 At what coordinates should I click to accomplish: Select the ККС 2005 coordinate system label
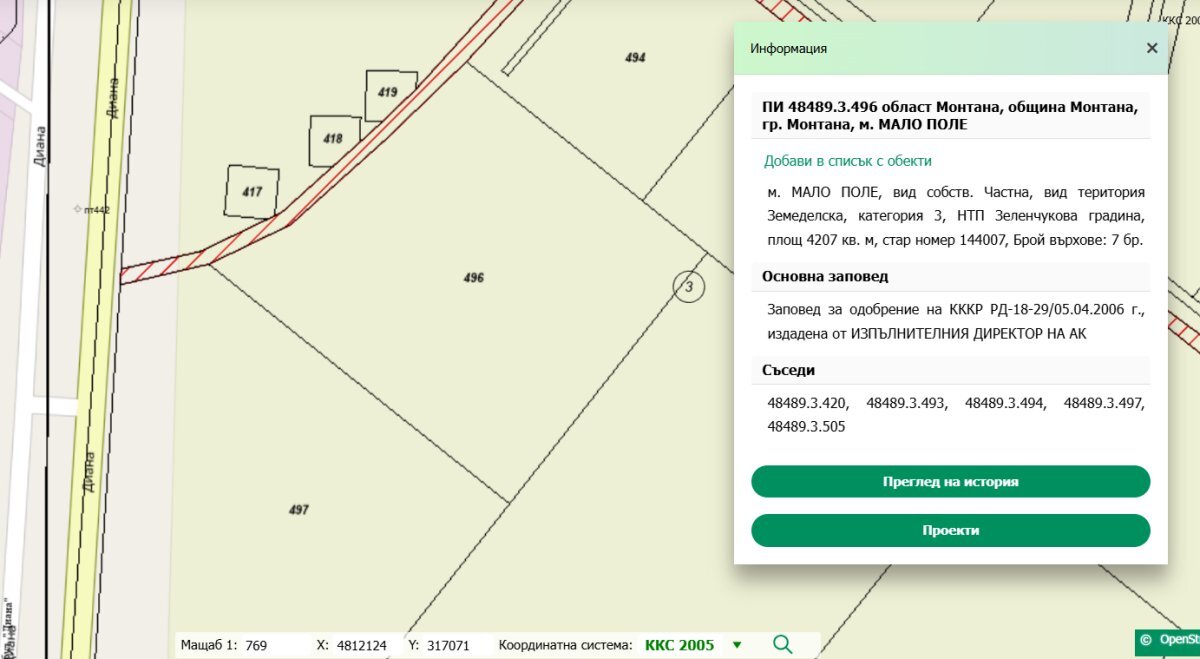pyautogui.click(x=680, y=645)
